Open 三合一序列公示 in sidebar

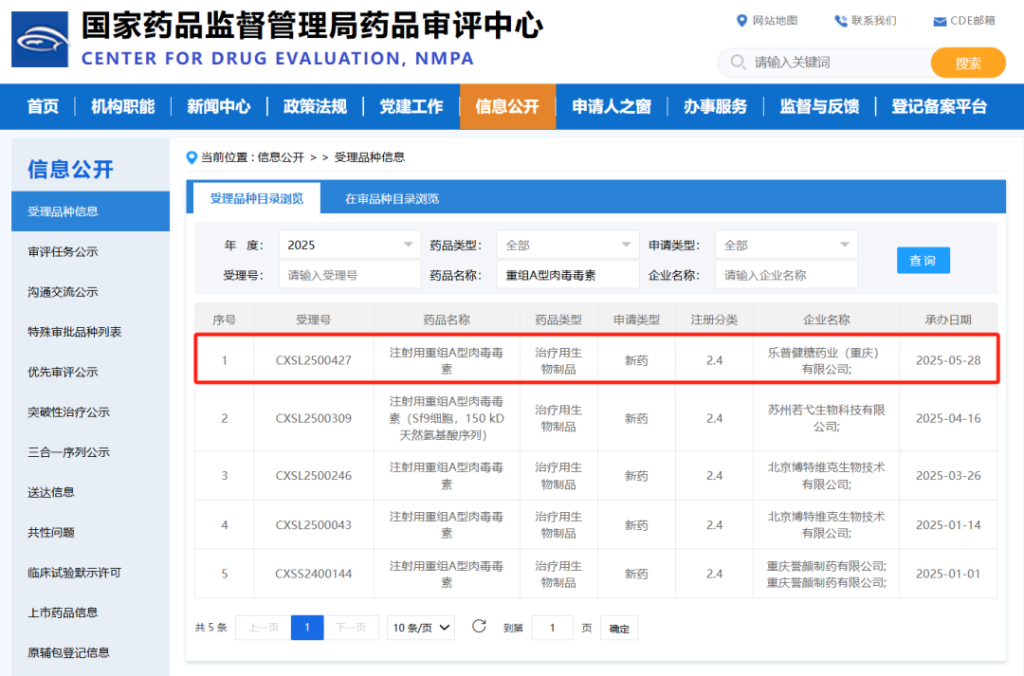click(x=69, y=452)
